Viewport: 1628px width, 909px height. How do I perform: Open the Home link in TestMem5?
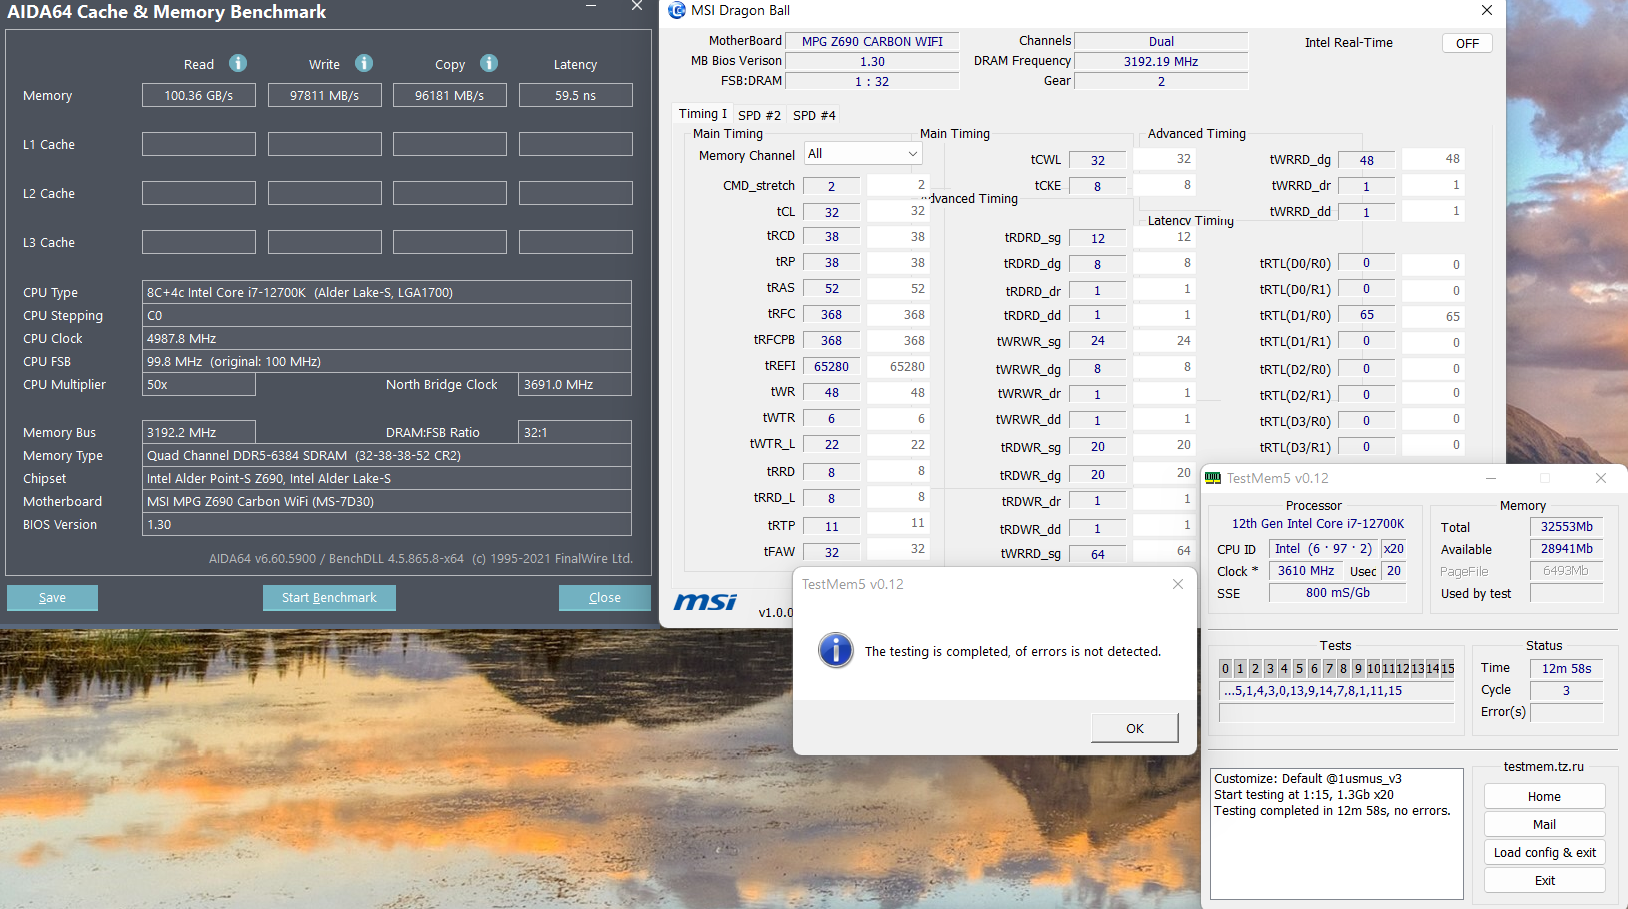[x=1544, y=797]
